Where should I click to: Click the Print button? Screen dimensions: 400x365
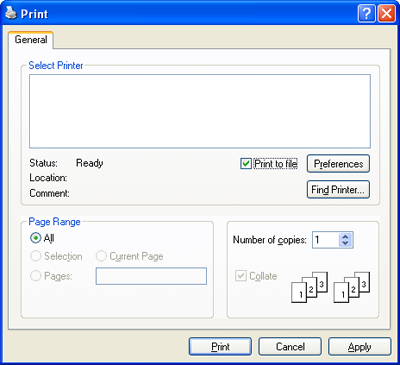click(x=220, y=347)
